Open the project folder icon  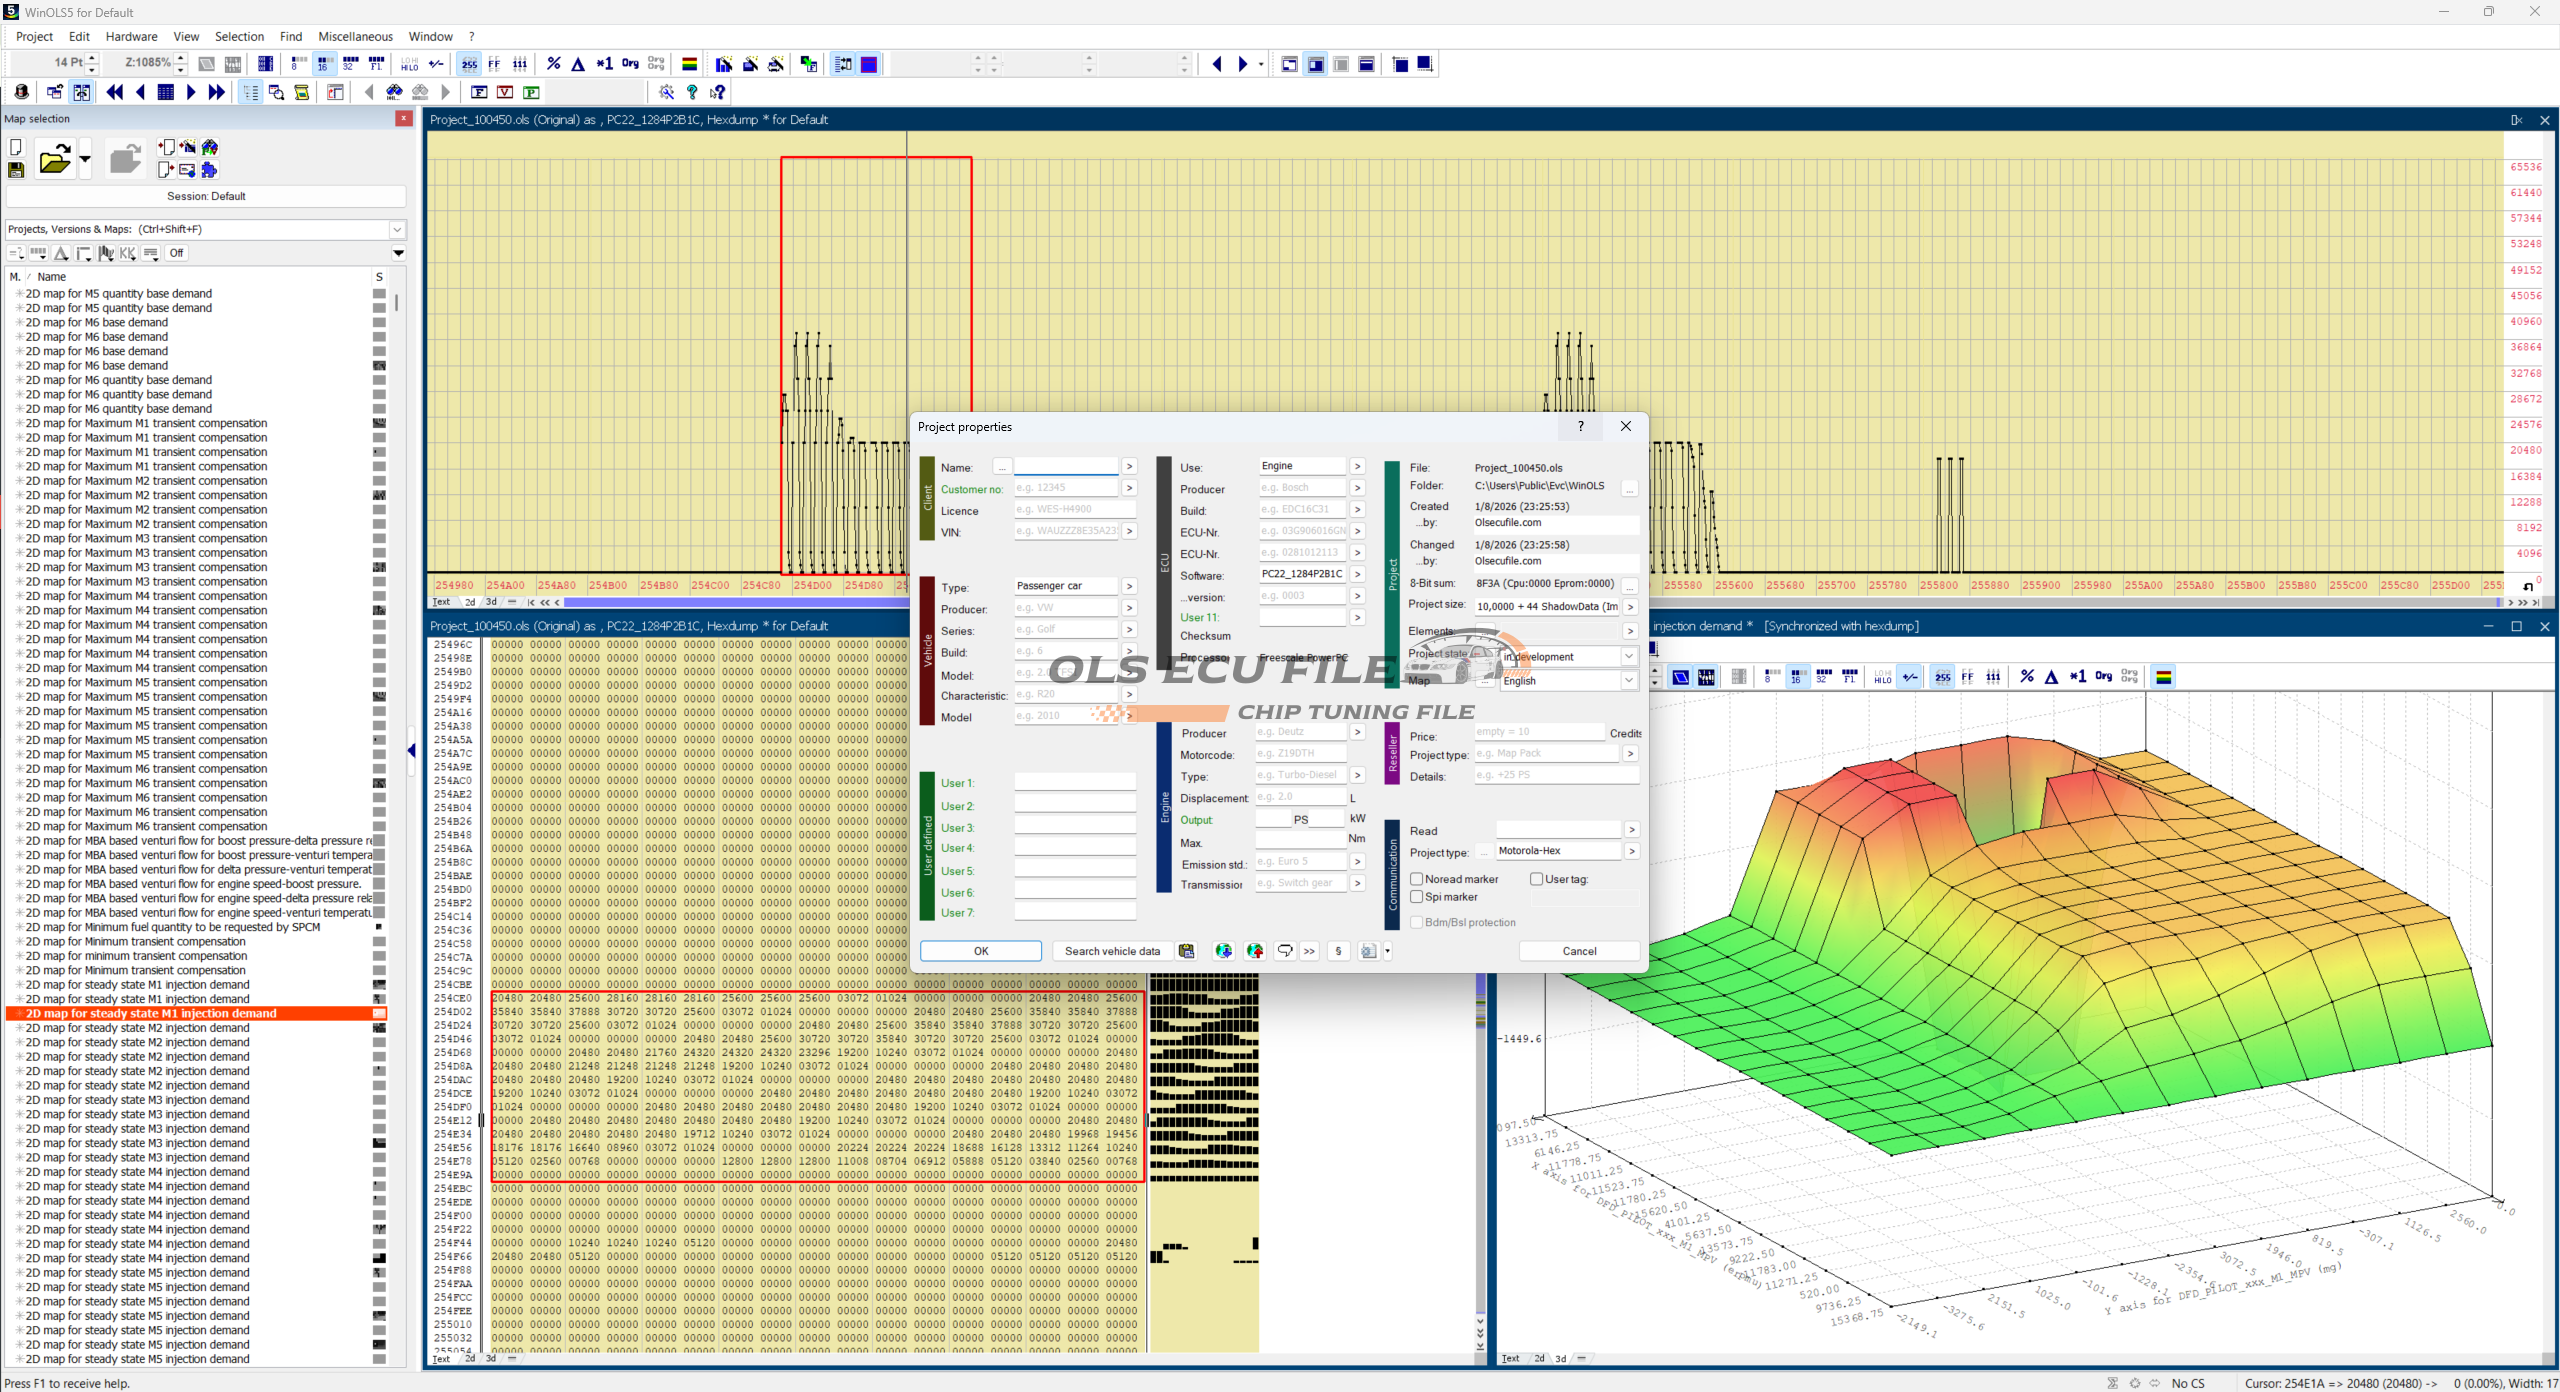(54, 160)
